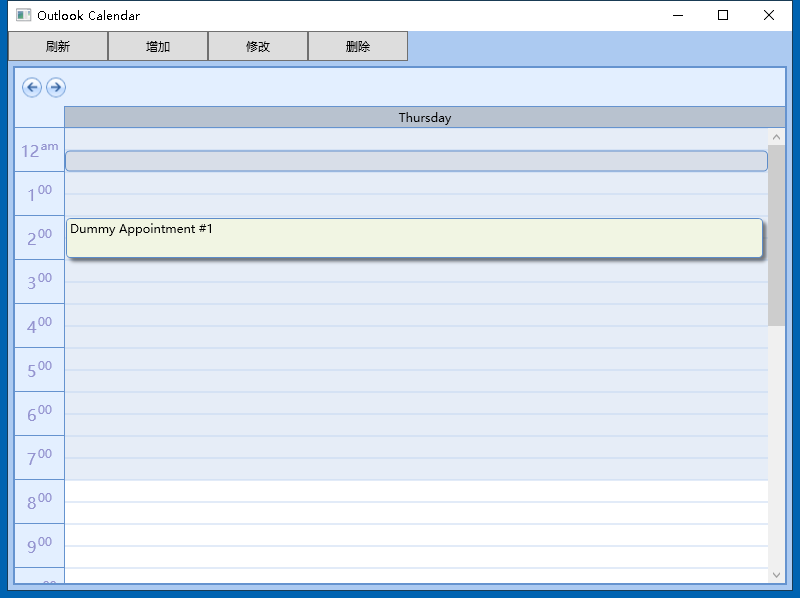The image size is (800, 598).
Task: Minimize the Outlook Calendar window
Action: click(x=678, y=15)
